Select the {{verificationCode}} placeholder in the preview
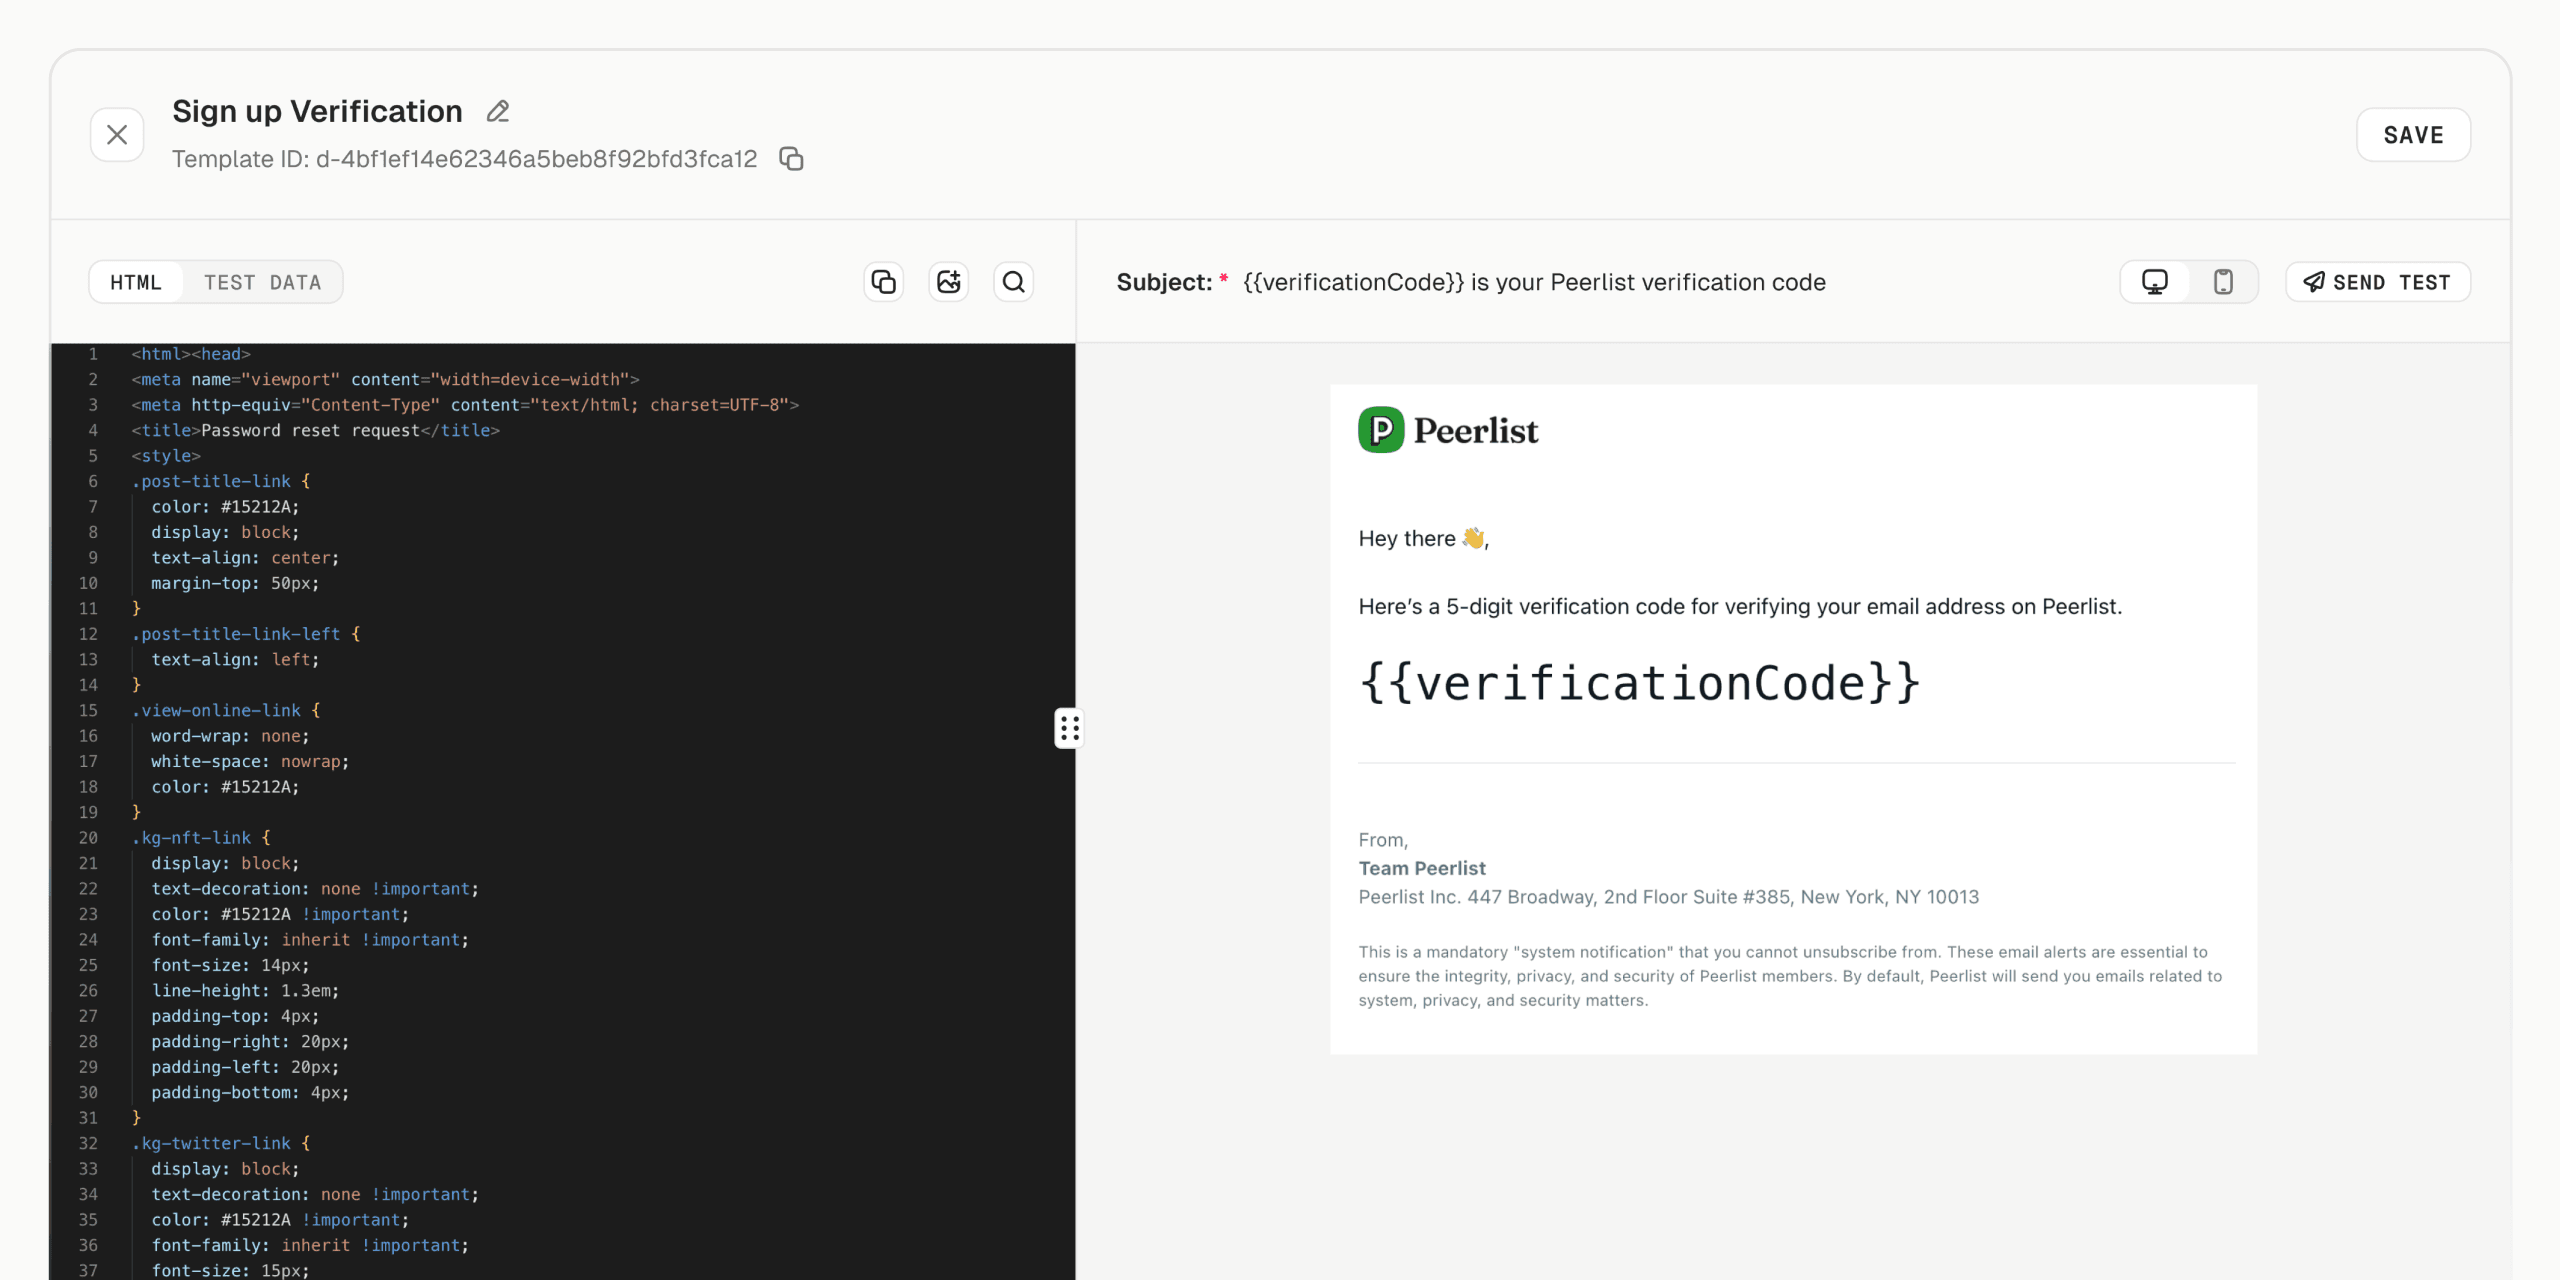This screenshot has height=1280, width=2560. [1638, 681]
